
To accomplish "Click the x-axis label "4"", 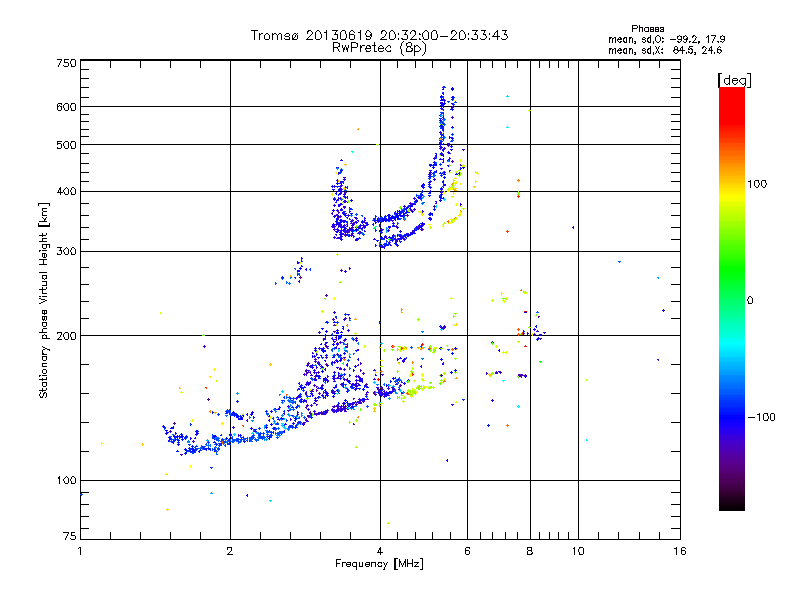I will pos(380,551).
